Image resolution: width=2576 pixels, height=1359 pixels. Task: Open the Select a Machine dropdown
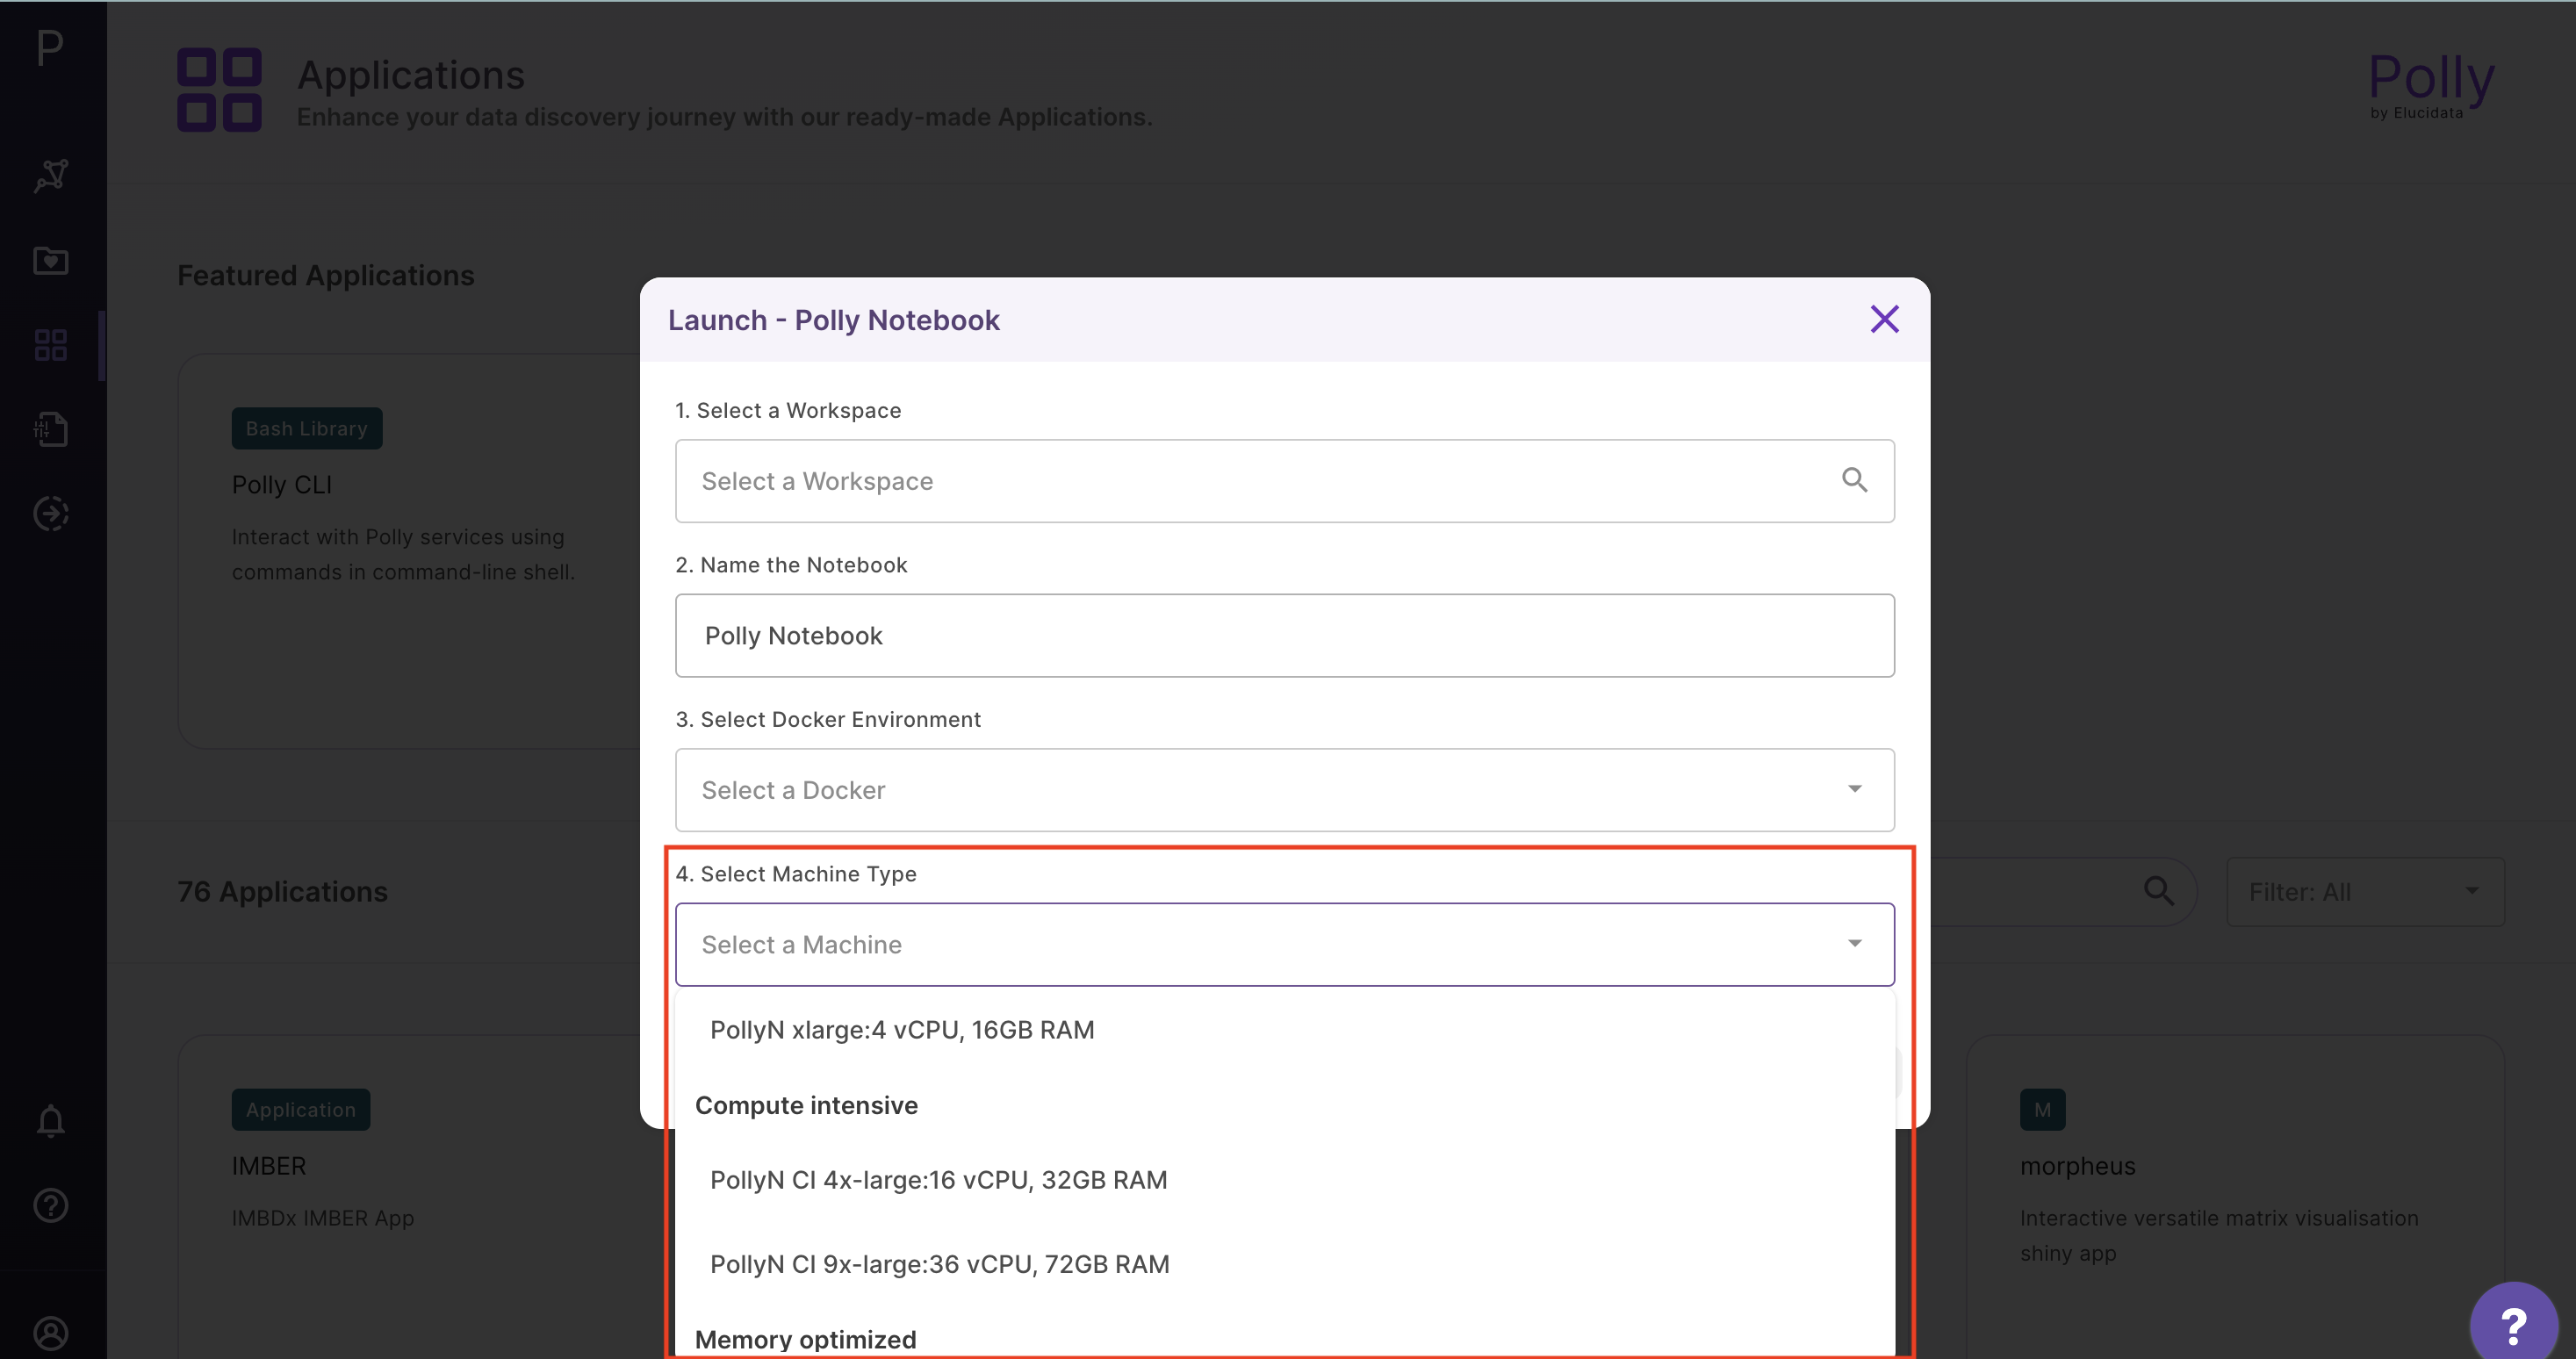(1284, 945)
